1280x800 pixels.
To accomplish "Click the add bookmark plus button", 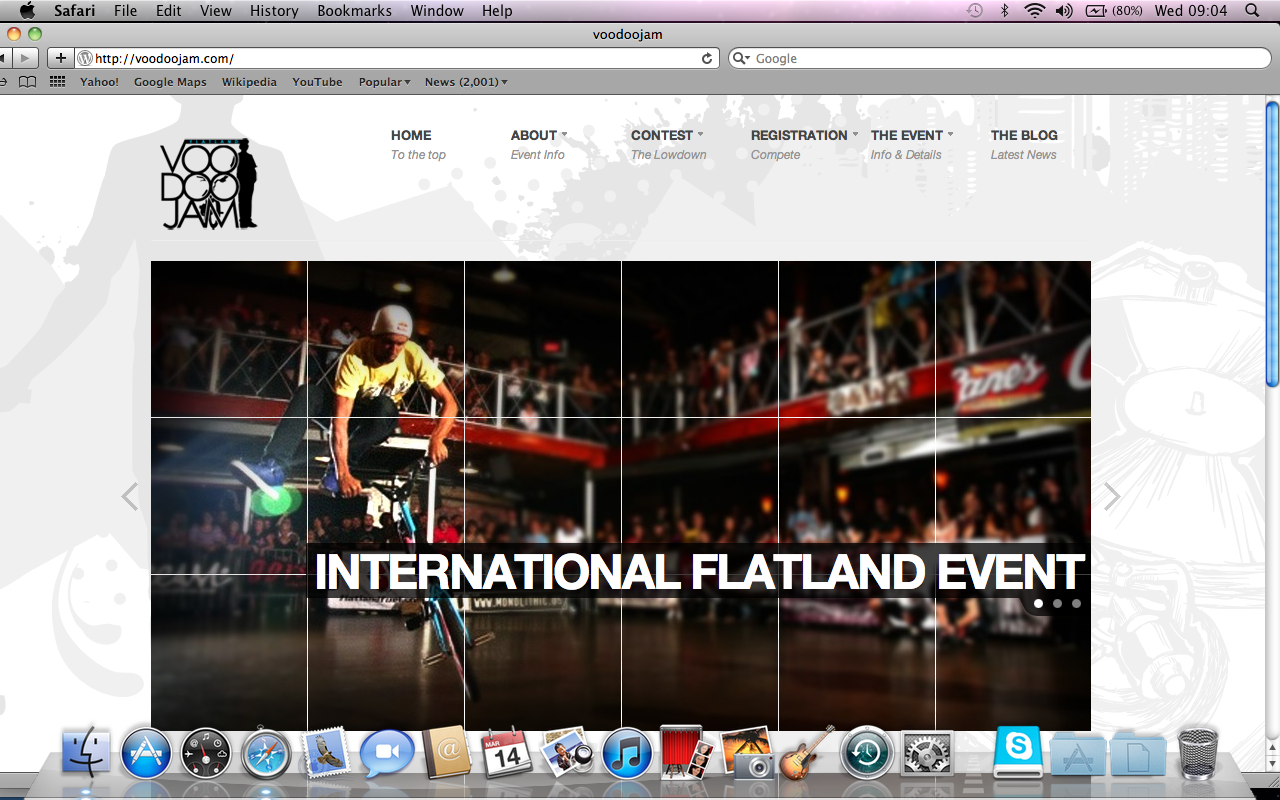I will [61, 58].
